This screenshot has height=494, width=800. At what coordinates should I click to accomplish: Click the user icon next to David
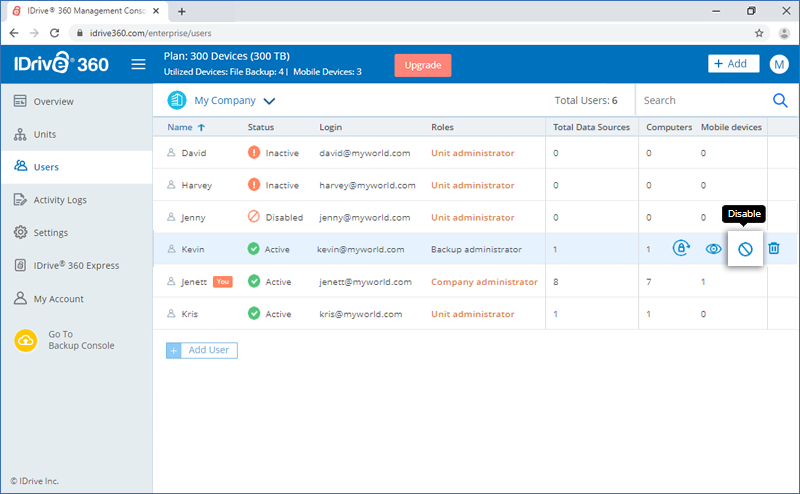[171, 152]
